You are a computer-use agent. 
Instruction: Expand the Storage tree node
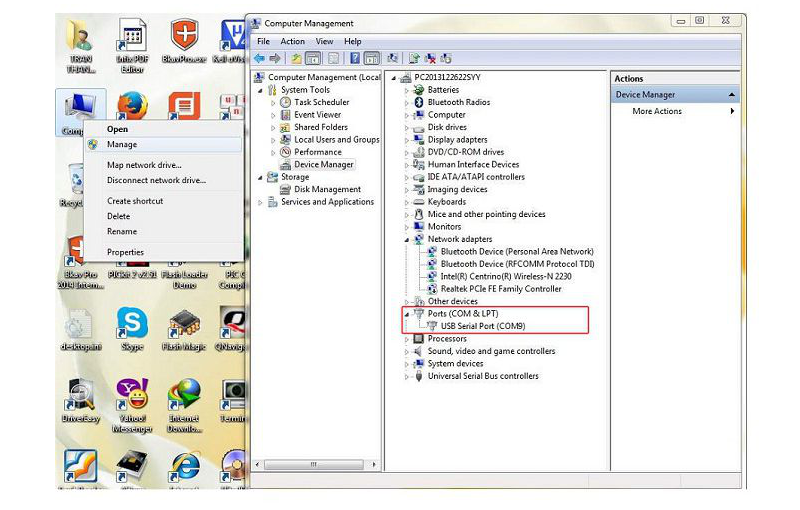coord(261,177)
